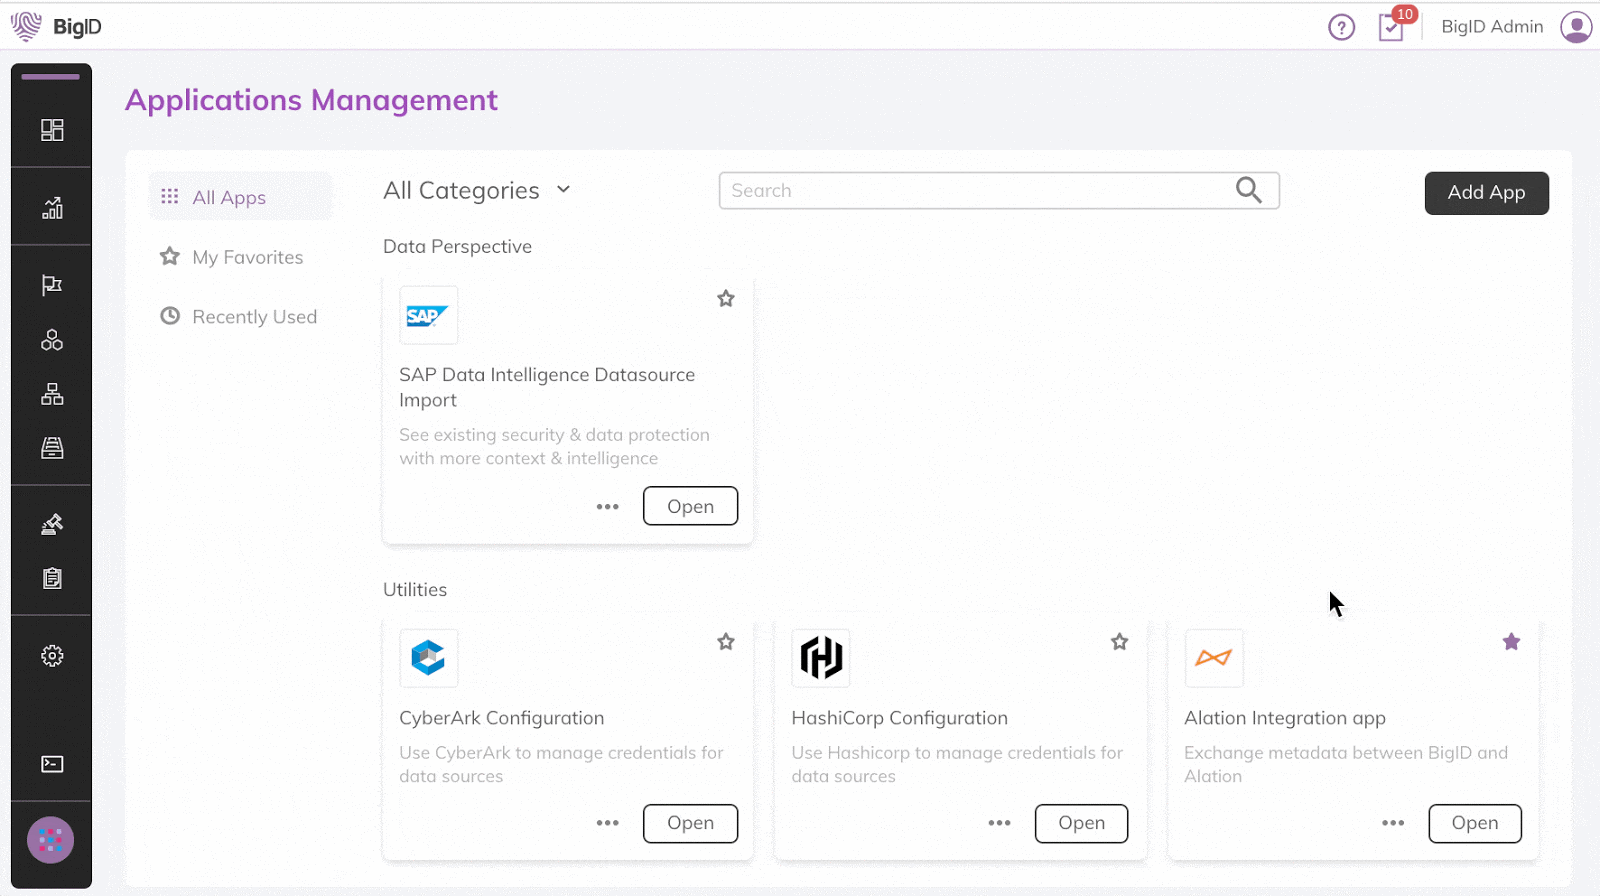This screenshot has width=1600, height=896.
Task: Click the terminal console icon in the sidebar
Action: pos(52,764)
